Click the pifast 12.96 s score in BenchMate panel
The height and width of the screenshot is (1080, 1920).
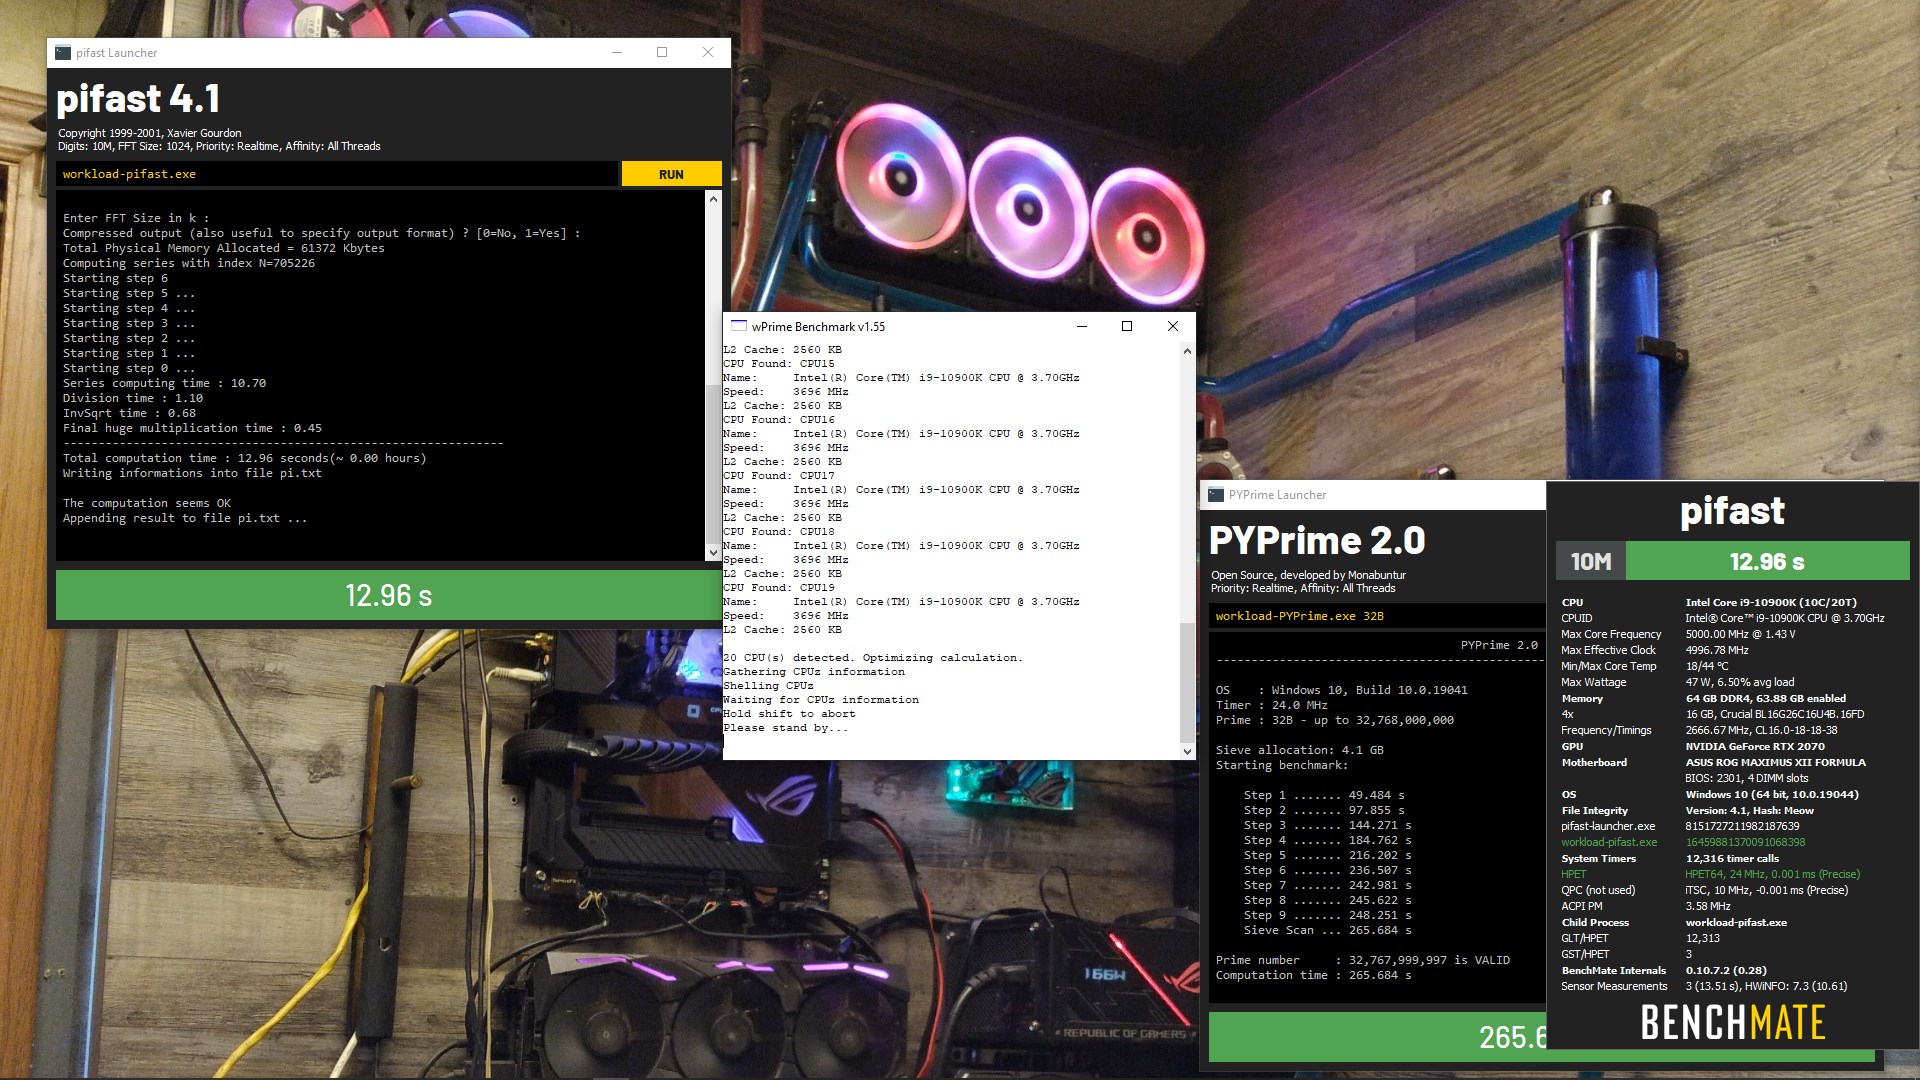pyautogui.click(x=1767, y=562)
